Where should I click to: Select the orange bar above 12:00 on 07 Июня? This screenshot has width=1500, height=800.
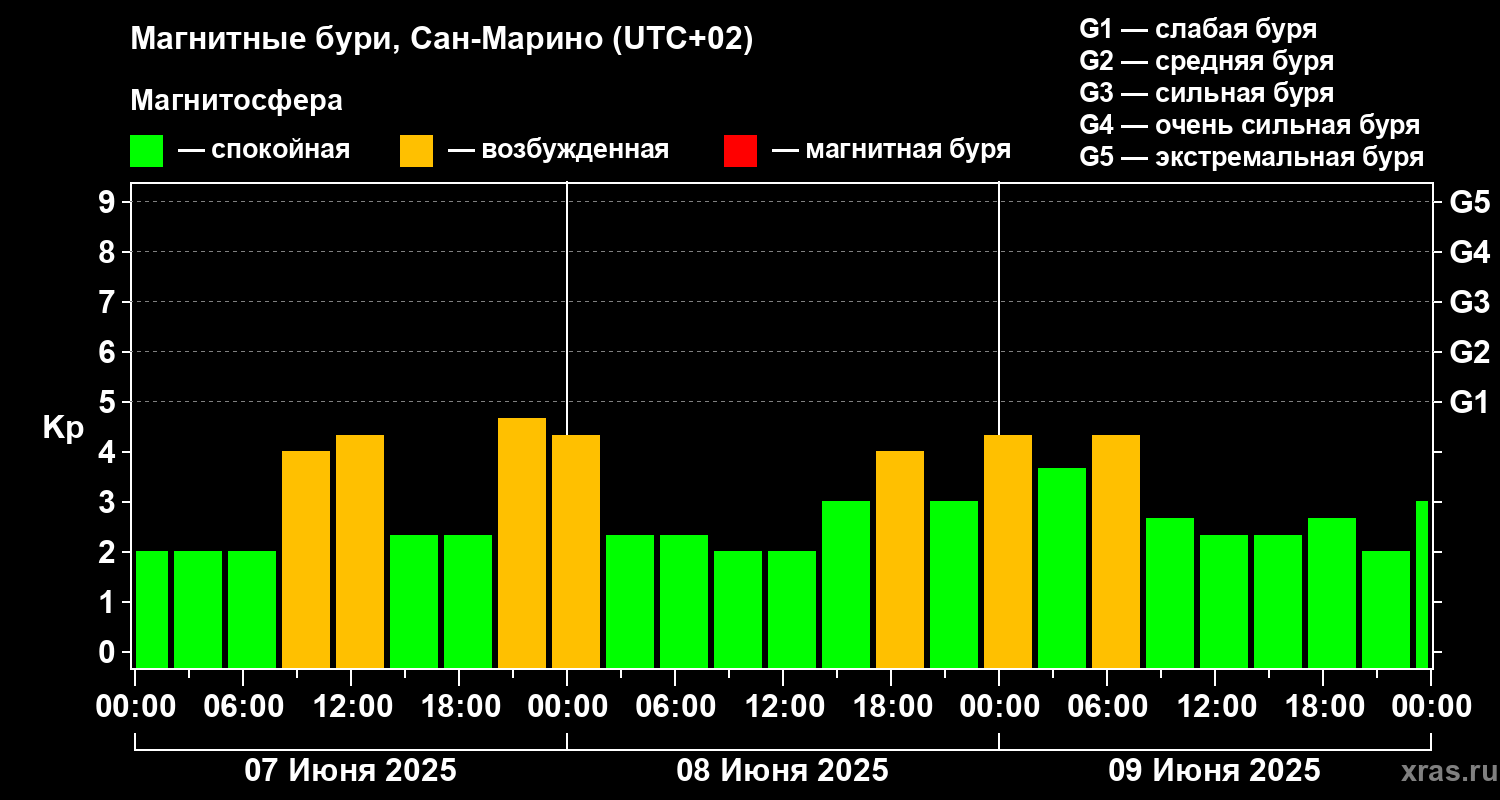[x=360, y=551]
